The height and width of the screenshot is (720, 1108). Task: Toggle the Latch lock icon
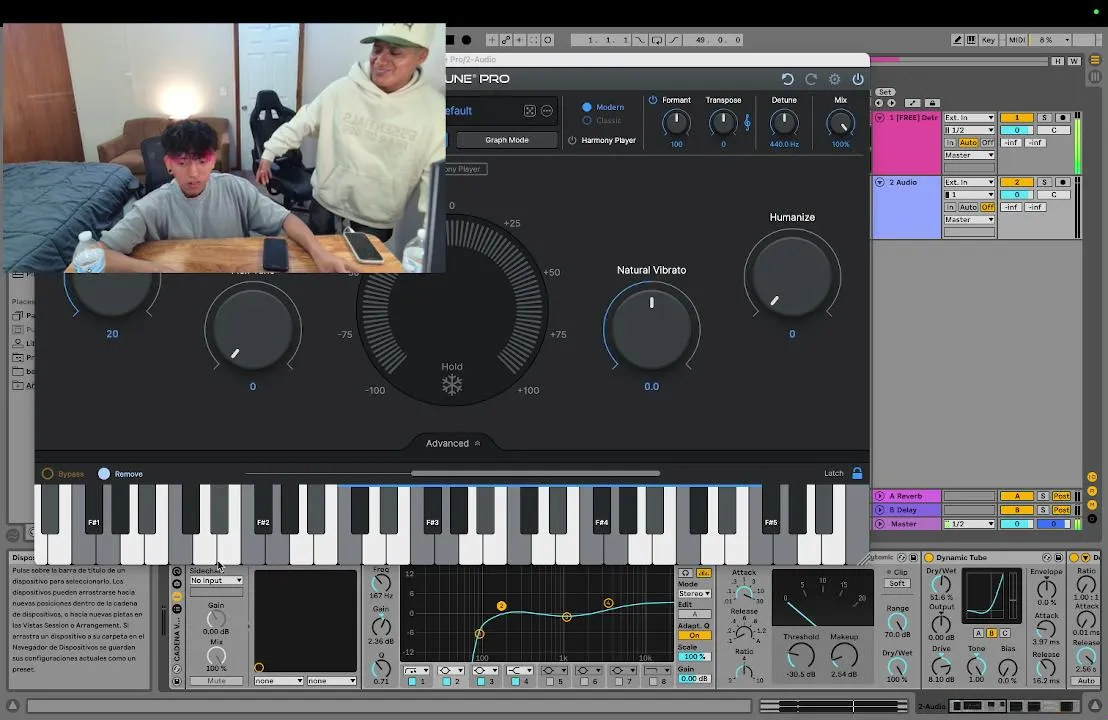(x=857, y=473)
